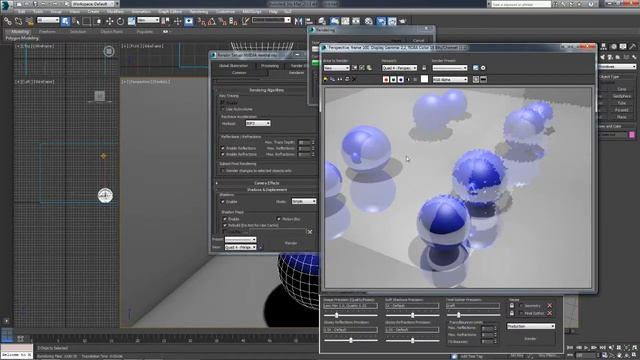This screenshot has width=640, height=360.
Task: Click the Bind to Space Warp tool
Action: [x=29, y=21]
